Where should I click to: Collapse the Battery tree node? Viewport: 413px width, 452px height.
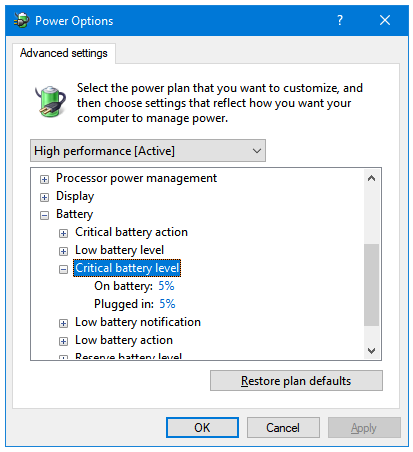coord(44,215)
